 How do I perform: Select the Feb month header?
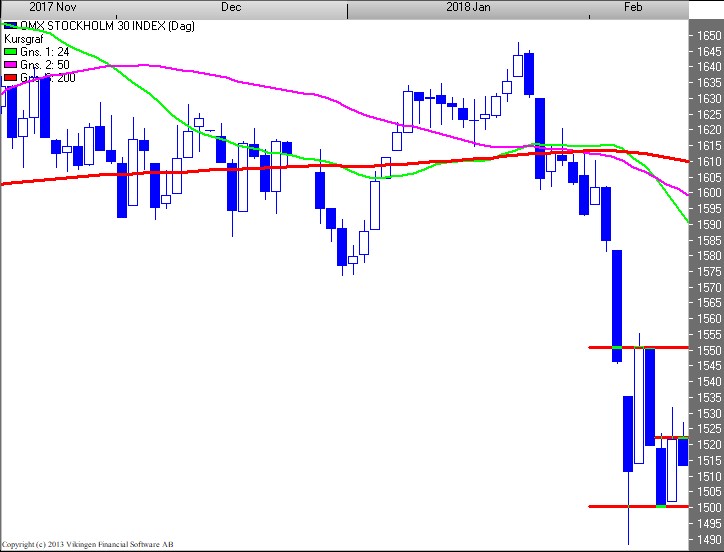tap(633, 7)
